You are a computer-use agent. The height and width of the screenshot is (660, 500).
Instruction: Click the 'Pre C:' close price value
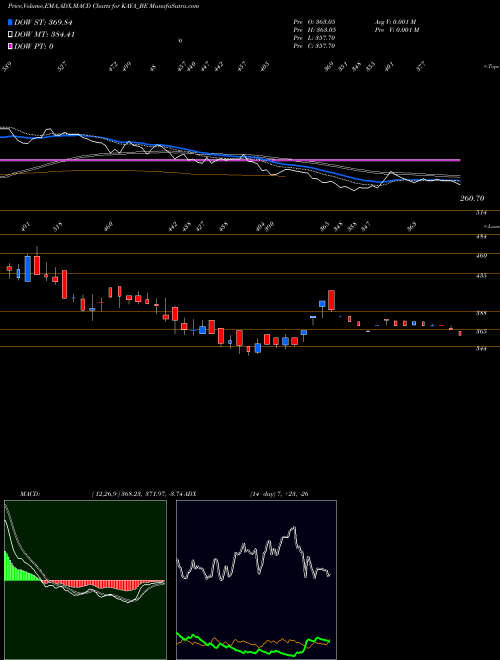pyautogui.click(x=314, y=46)
